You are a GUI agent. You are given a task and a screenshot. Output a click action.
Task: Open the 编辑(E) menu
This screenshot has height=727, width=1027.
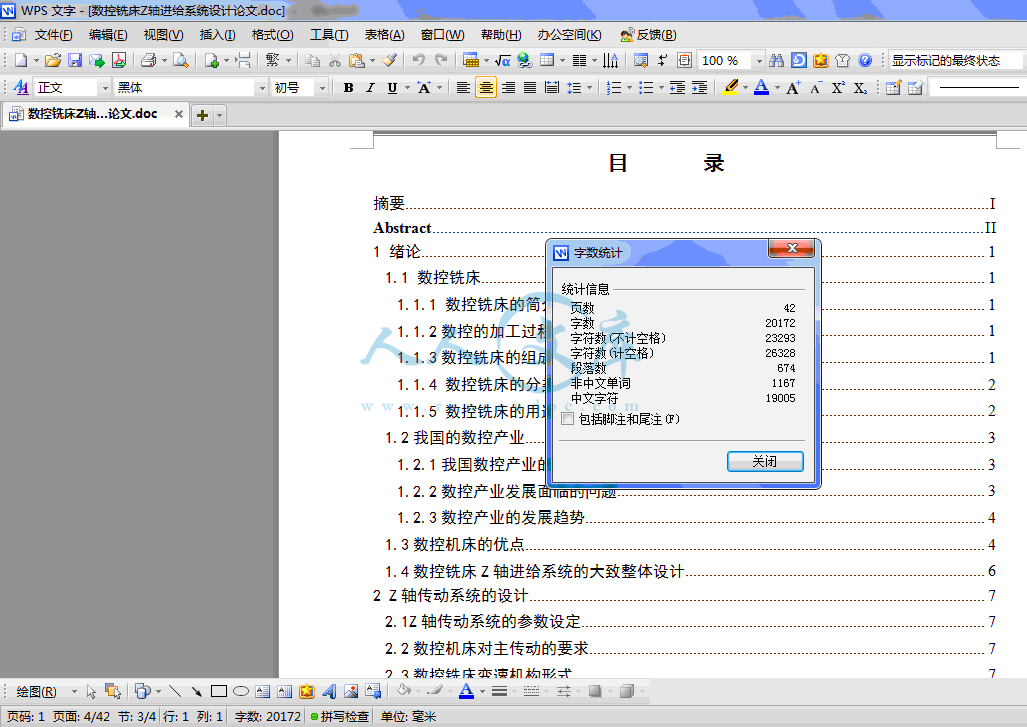pyautogui.click(x=108, y=35)
